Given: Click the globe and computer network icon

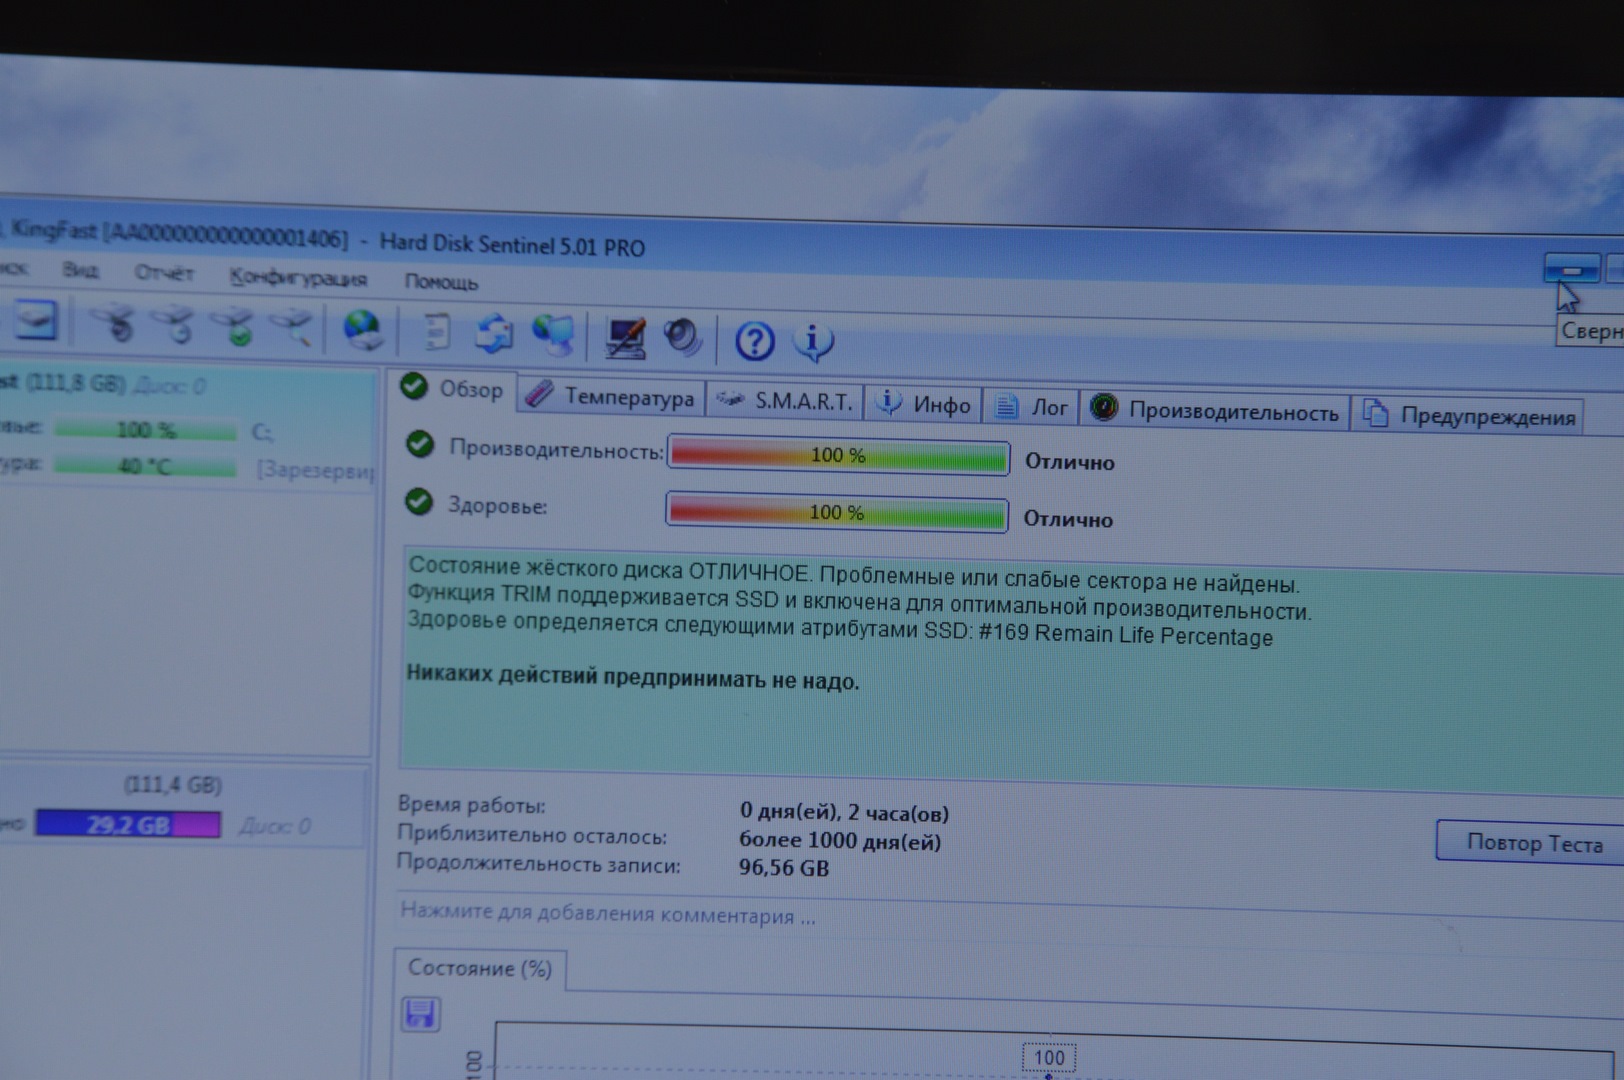Looking at the screenshot, I should pyautogui.click(x=553, y=335).
